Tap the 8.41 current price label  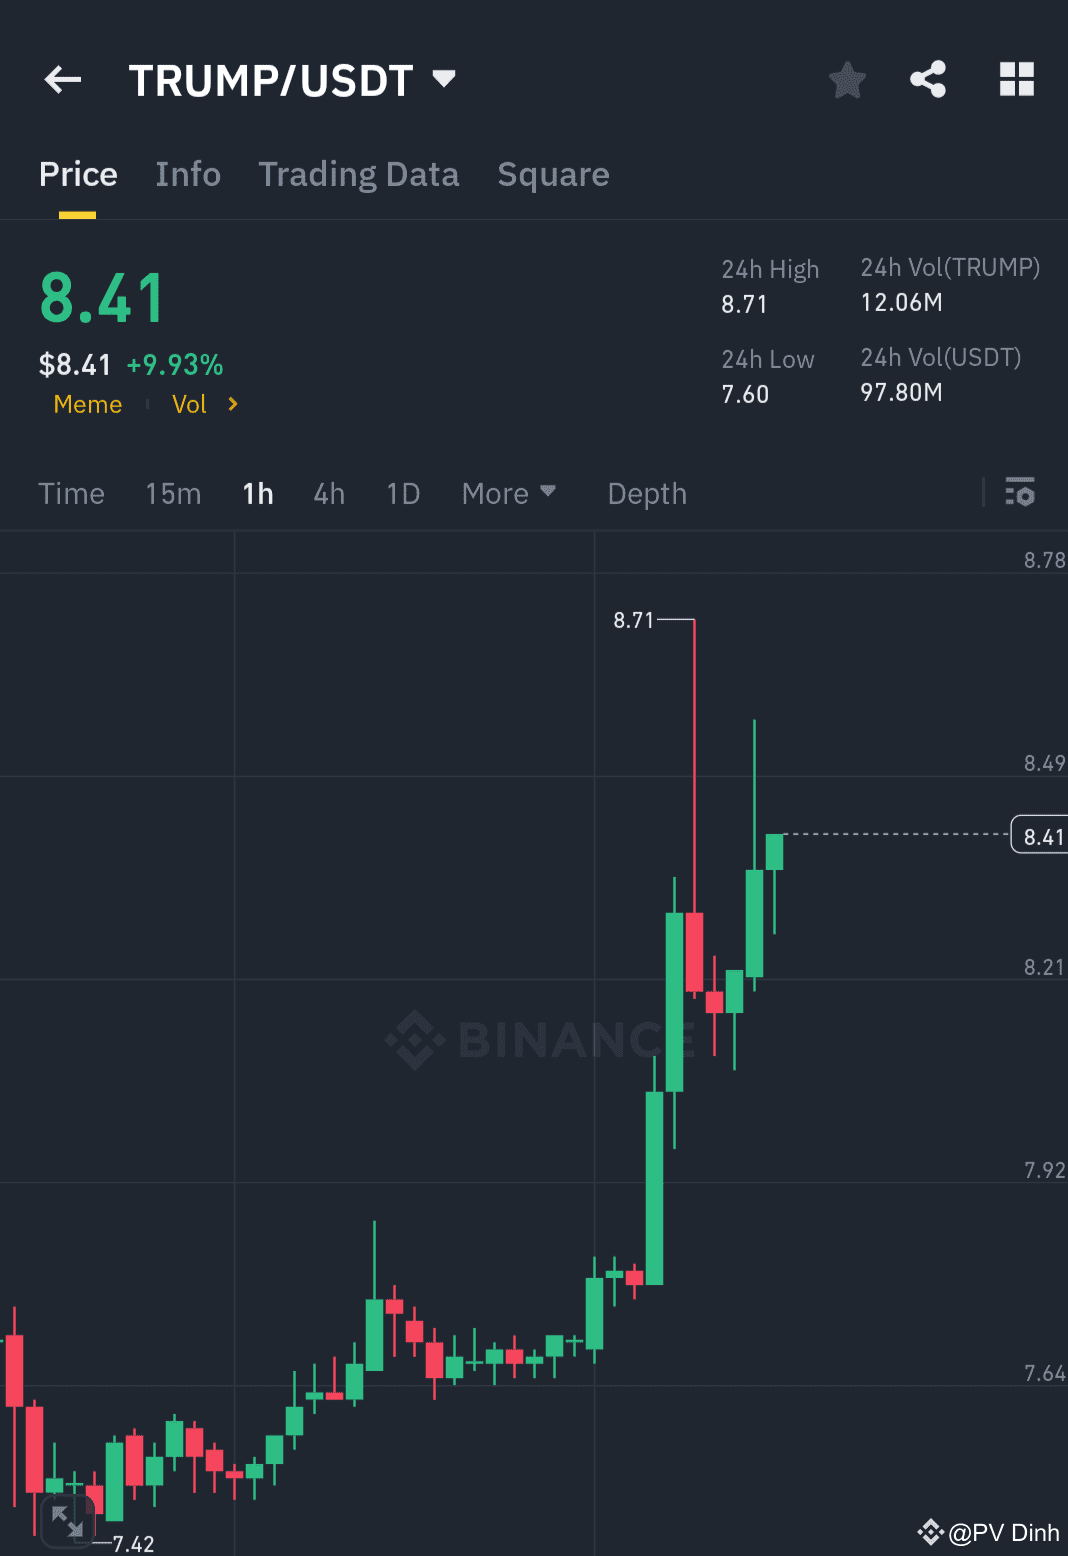pyautogui.click(x=1040, y=835)
